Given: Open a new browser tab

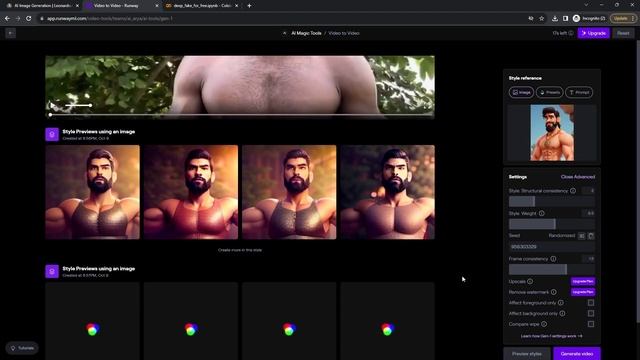Looking at the screenshot, I should click(249, 6).
